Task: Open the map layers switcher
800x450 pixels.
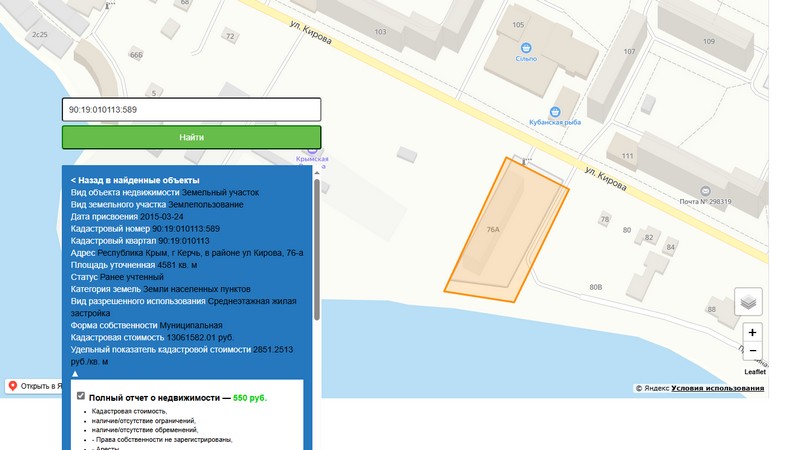Action: [x=748, y=301]
